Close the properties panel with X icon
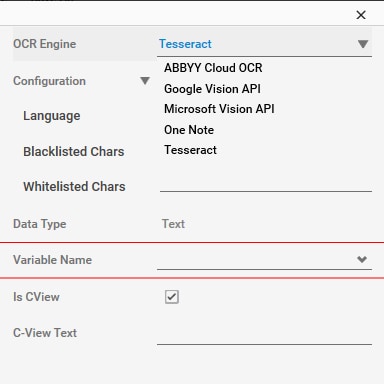The image size is (384, 384). [361, 15]
